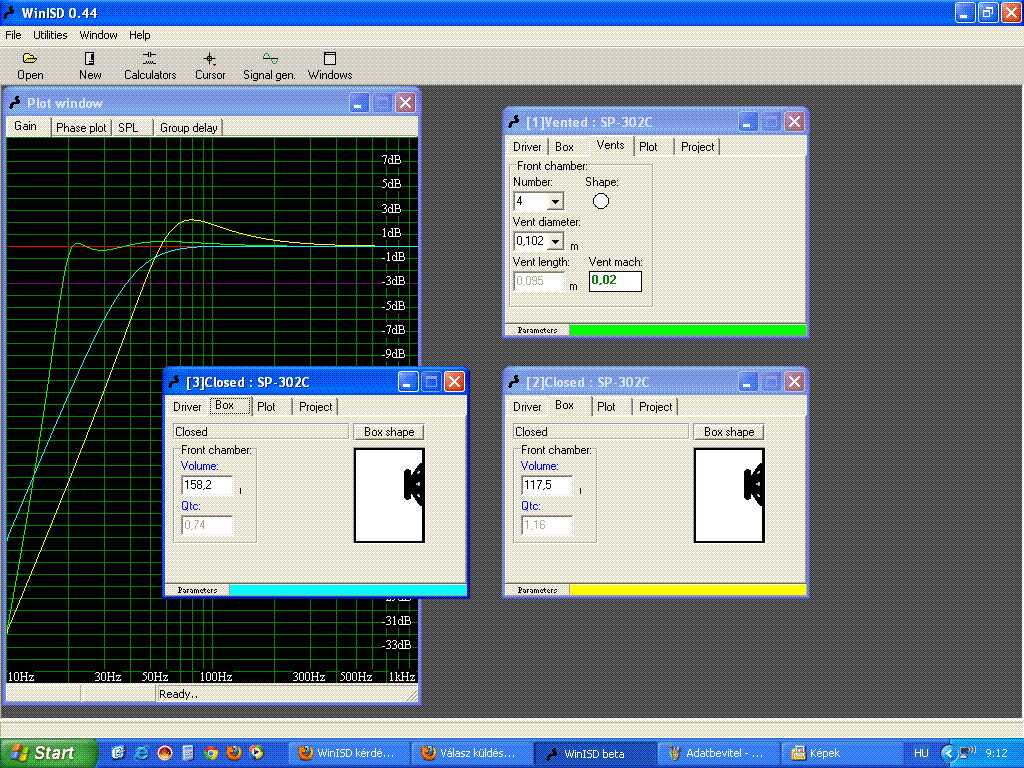Image resolution: width=1024 pixels, height=768 pixels.
Task: Expand the Vent diameter dropdown
Action: 555,242
